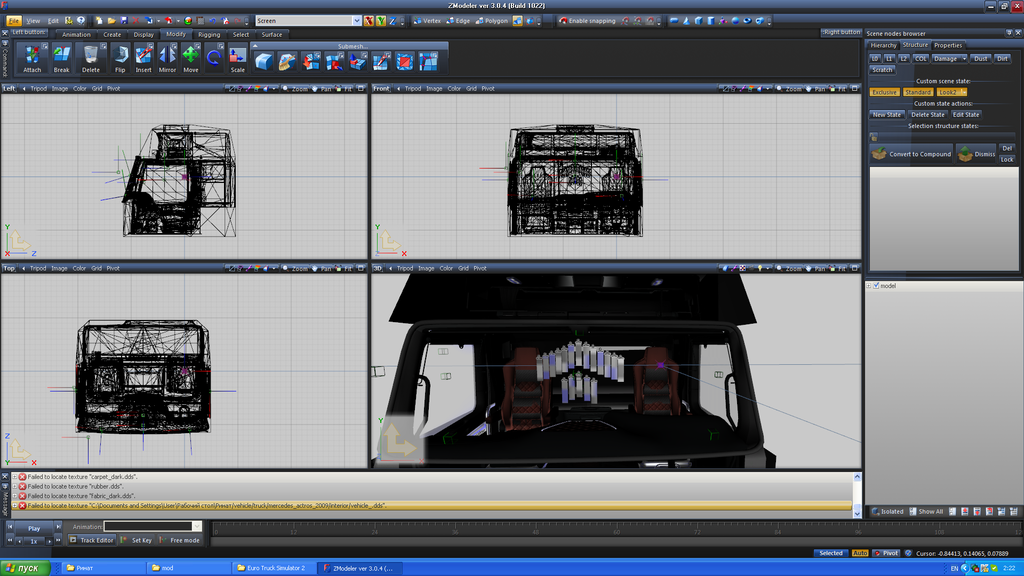The image size is (1024, 576).
Task: Click the Delete trash bin tool
Action: pyautogui.click(x=91, y=56)
